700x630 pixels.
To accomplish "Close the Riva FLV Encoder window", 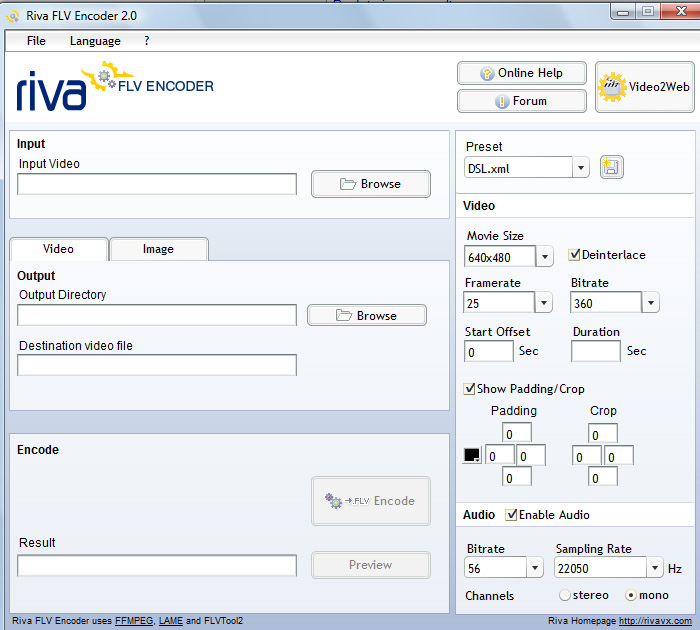I will pos(681,12).
